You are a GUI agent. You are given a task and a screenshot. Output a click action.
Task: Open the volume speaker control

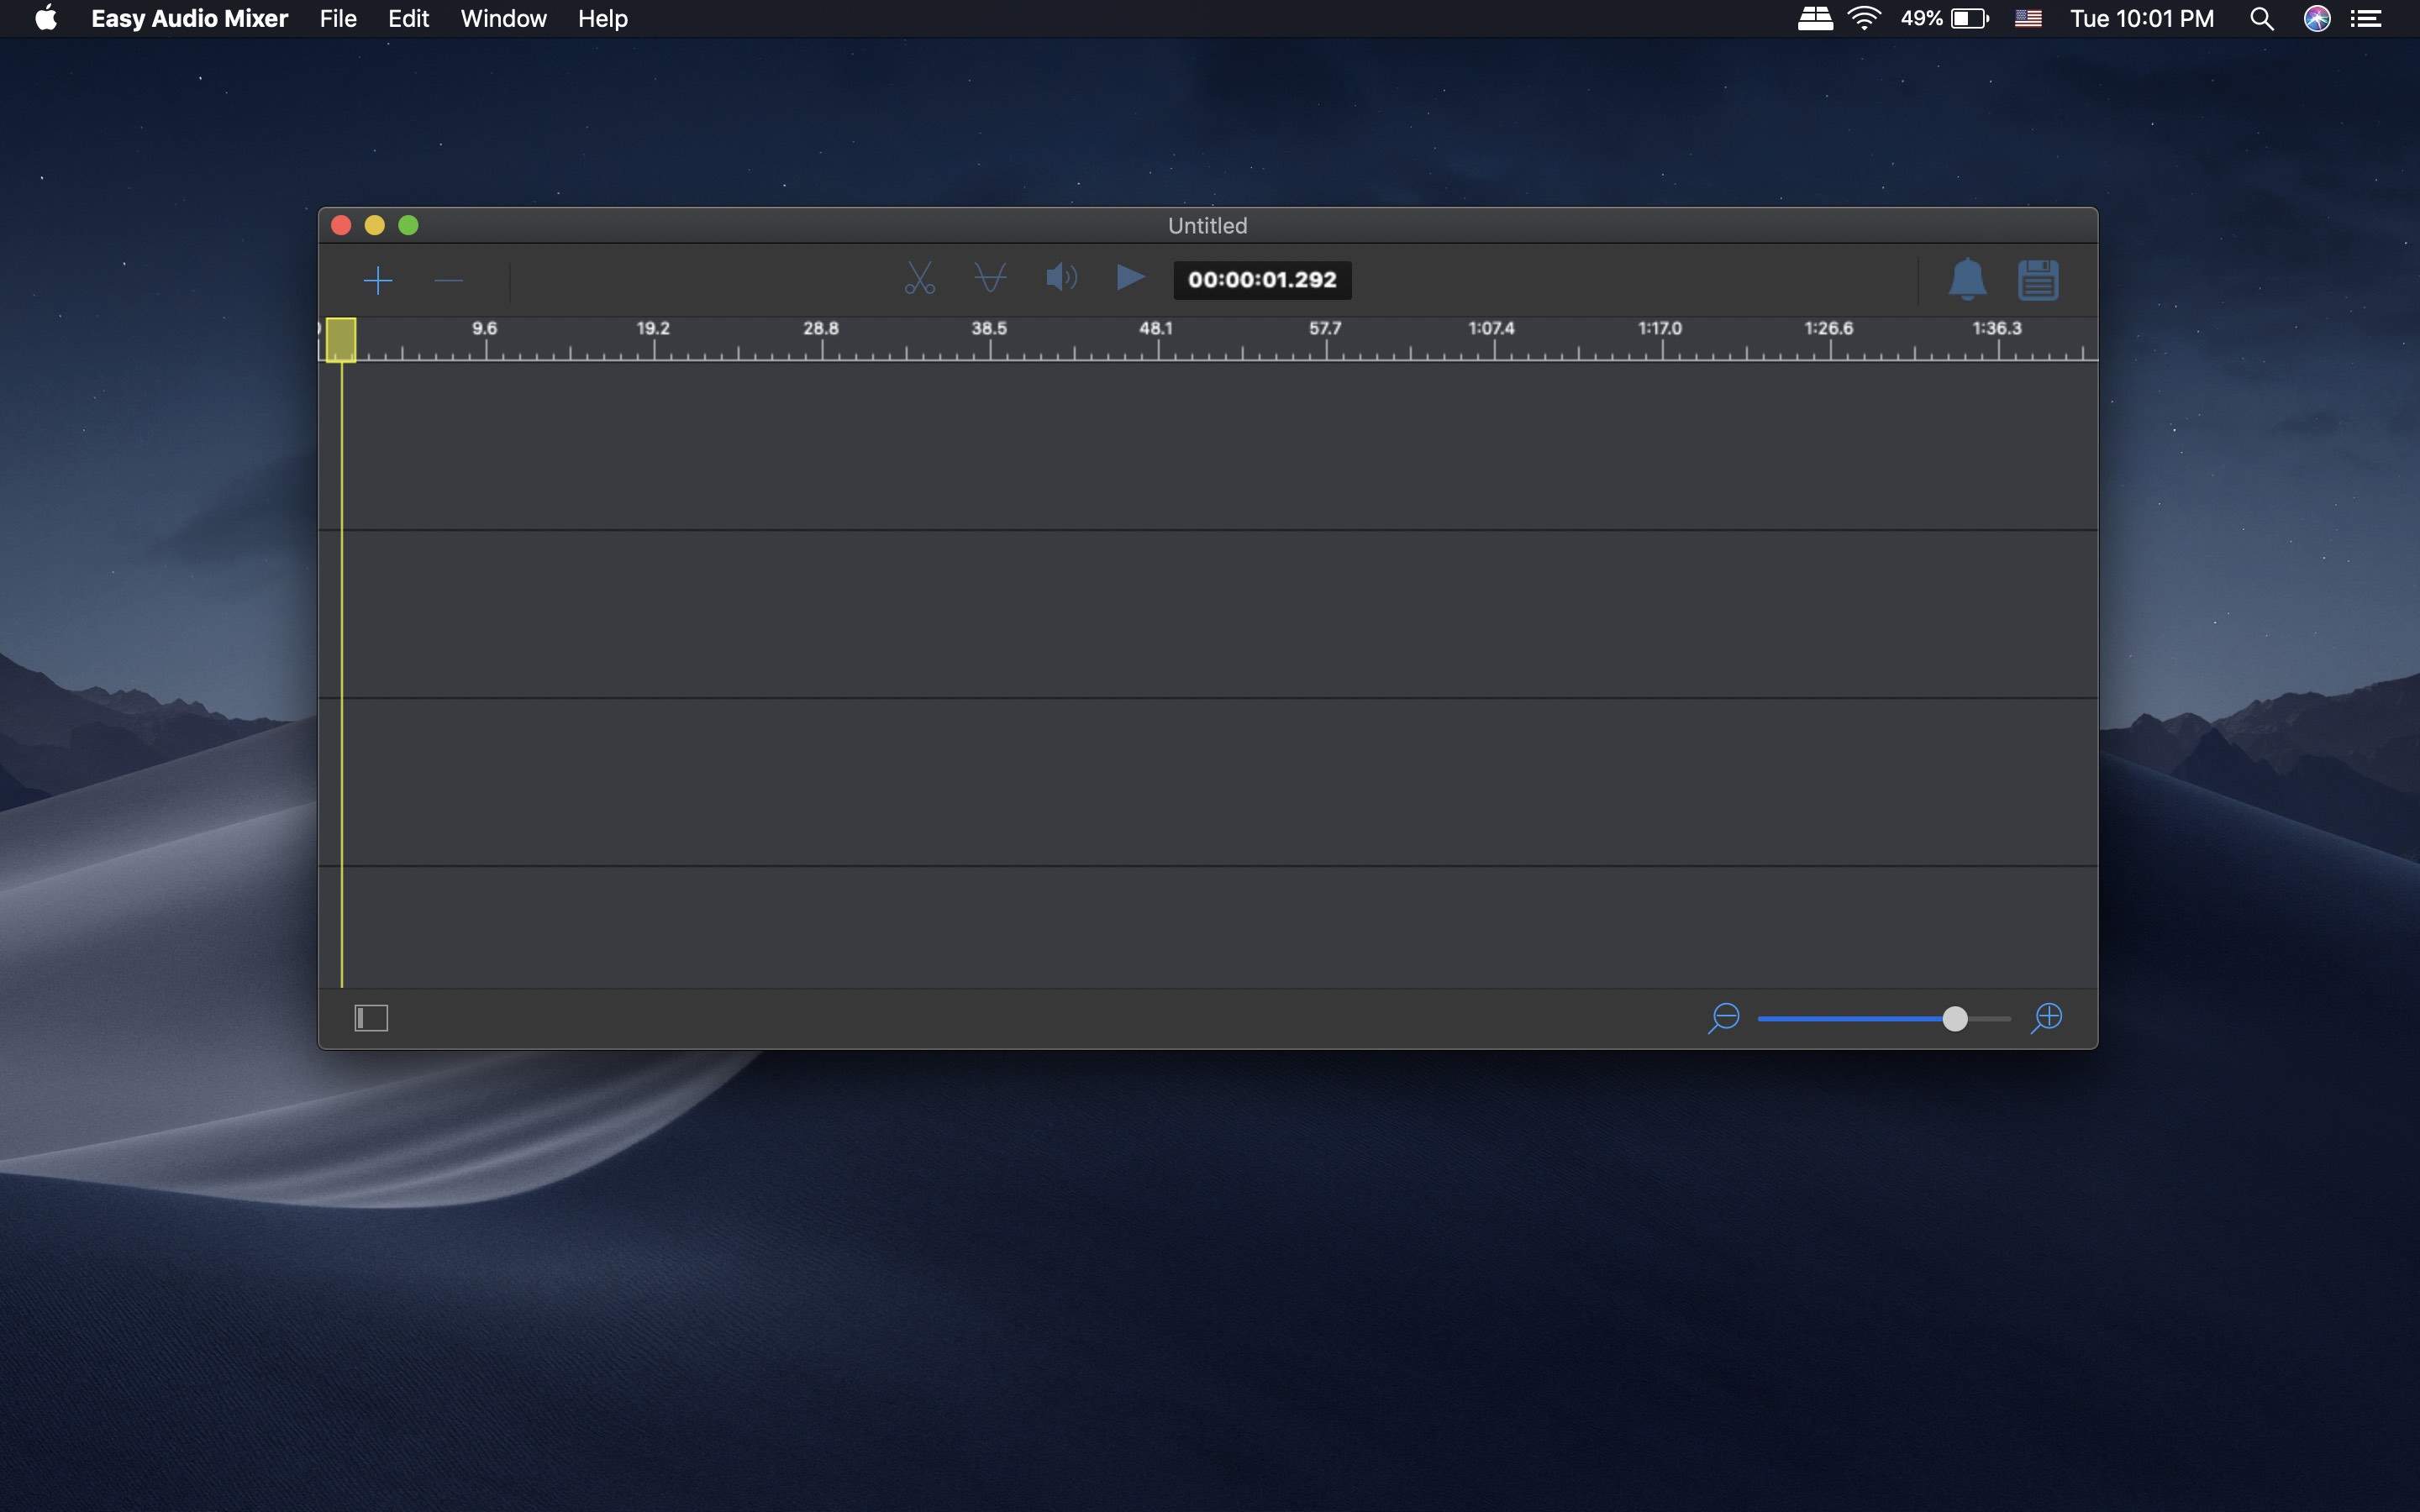point(1061,278)
